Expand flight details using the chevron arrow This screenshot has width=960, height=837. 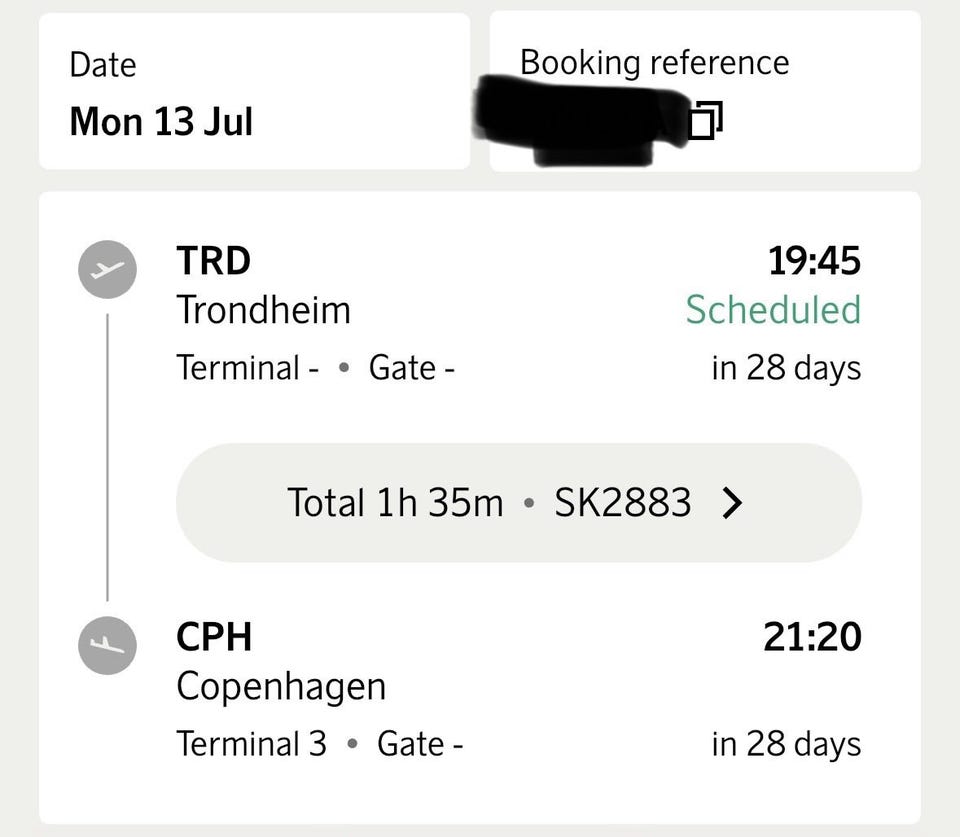(x=732, y=503)
